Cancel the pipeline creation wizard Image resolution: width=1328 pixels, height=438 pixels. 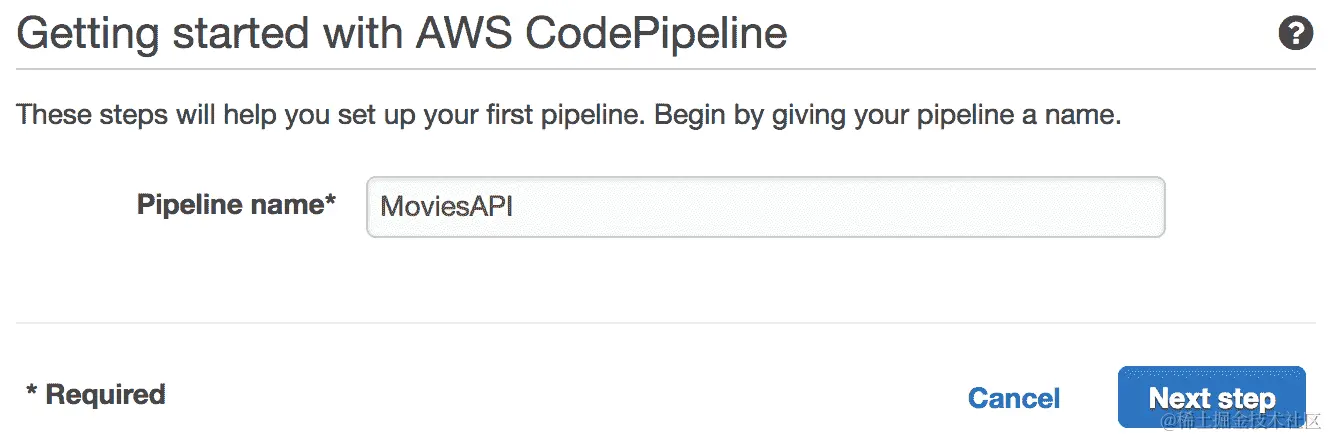coord(1014,398)
